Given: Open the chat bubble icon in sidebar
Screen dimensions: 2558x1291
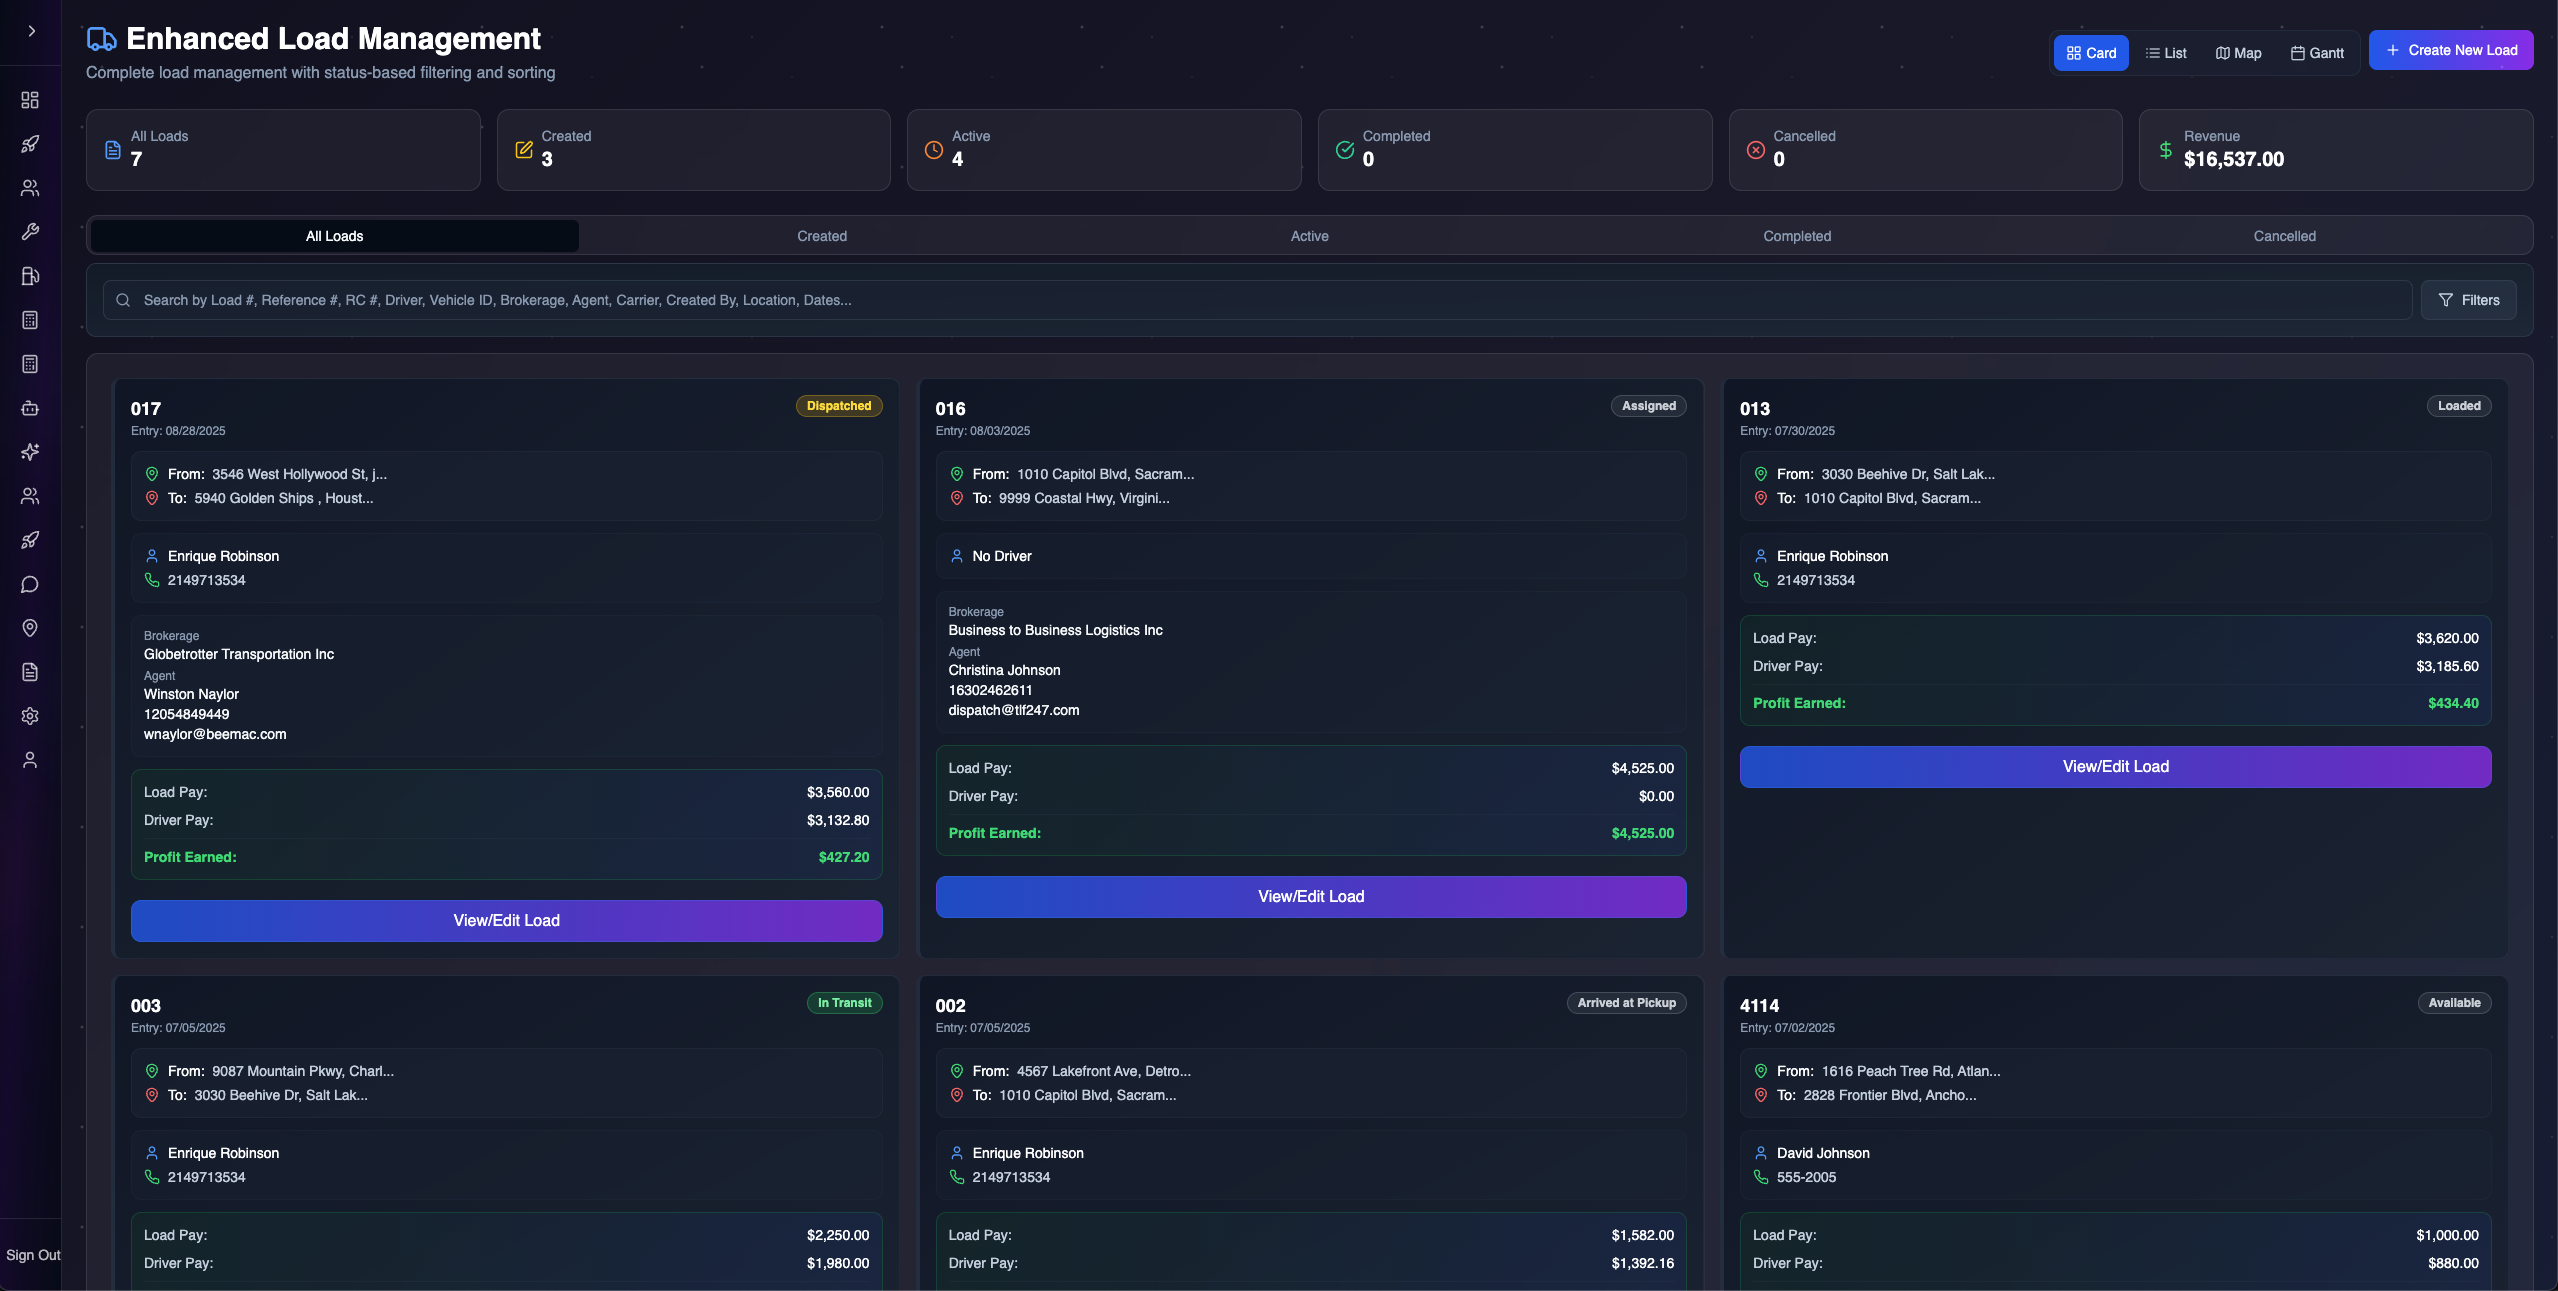Looking at the screenshot, I should pyautogui.click(x=30, y=584).
